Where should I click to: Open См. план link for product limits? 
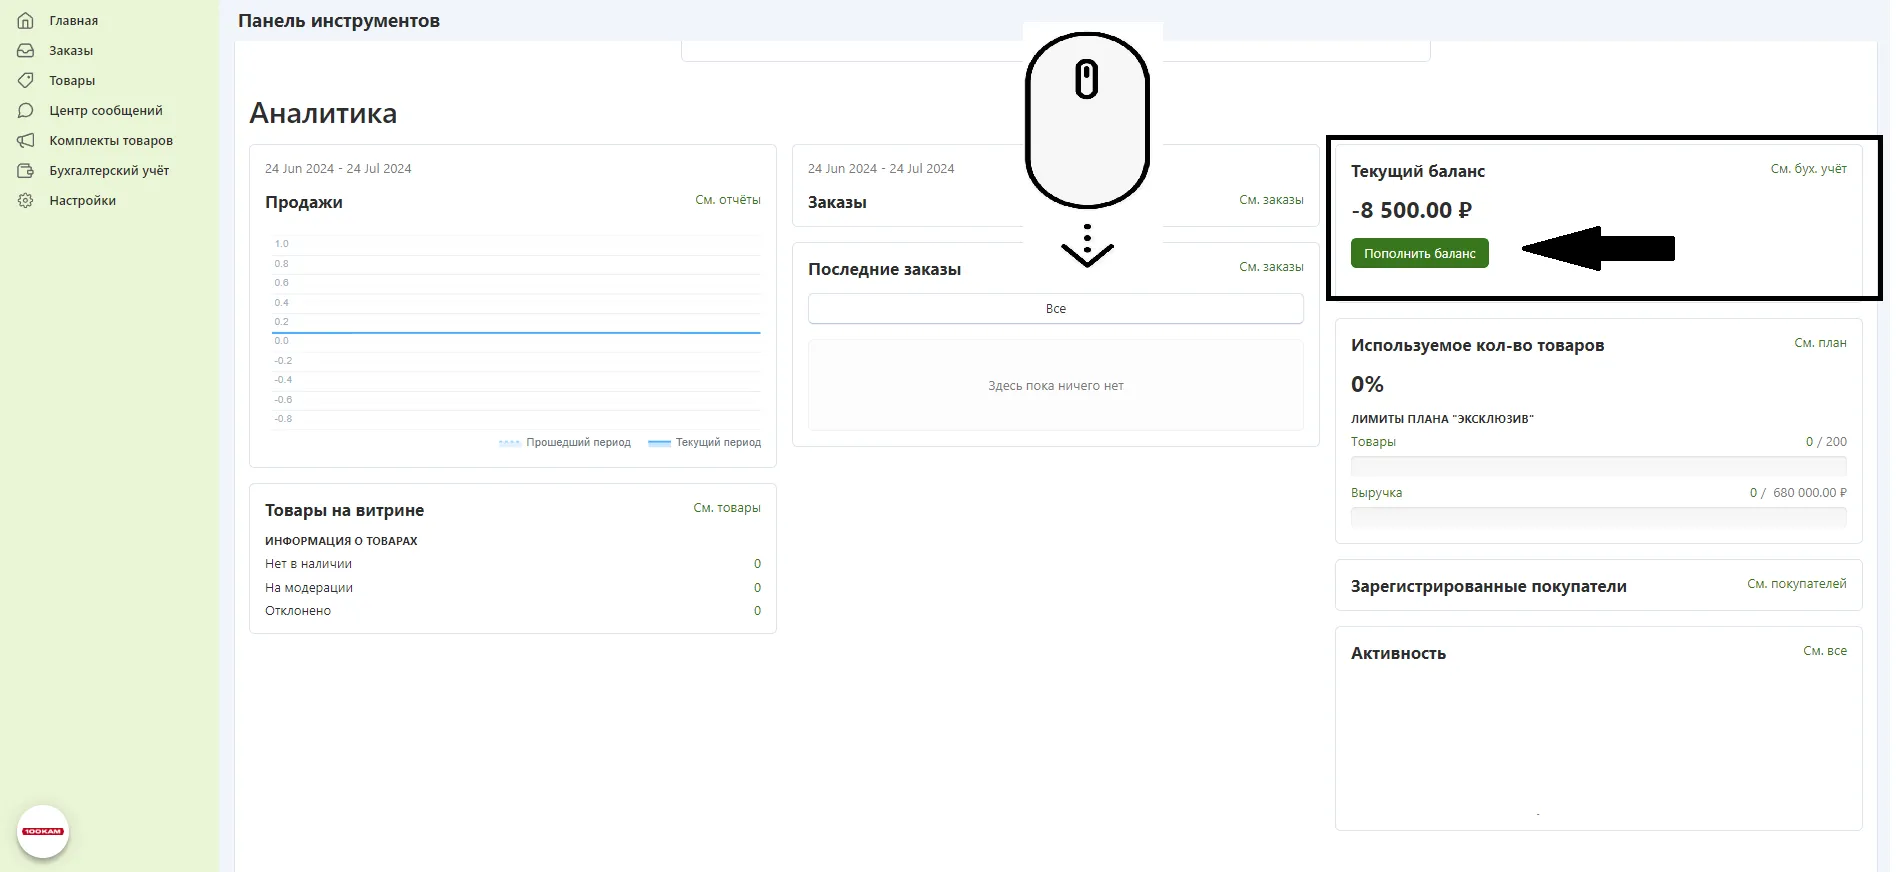pos(1820,343)
